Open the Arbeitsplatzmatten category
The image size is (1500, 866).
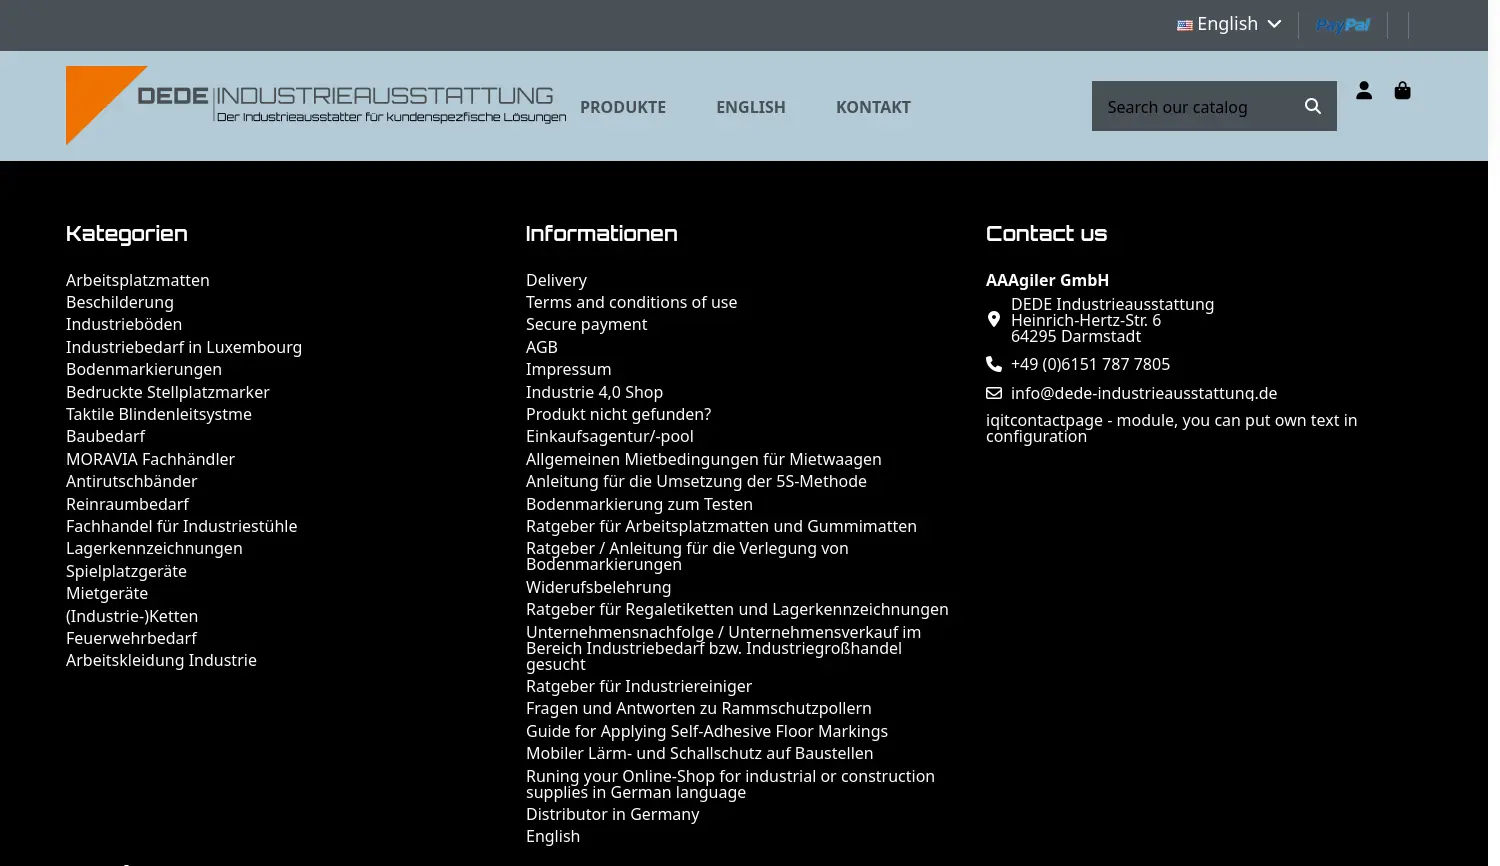coord(137,280)
